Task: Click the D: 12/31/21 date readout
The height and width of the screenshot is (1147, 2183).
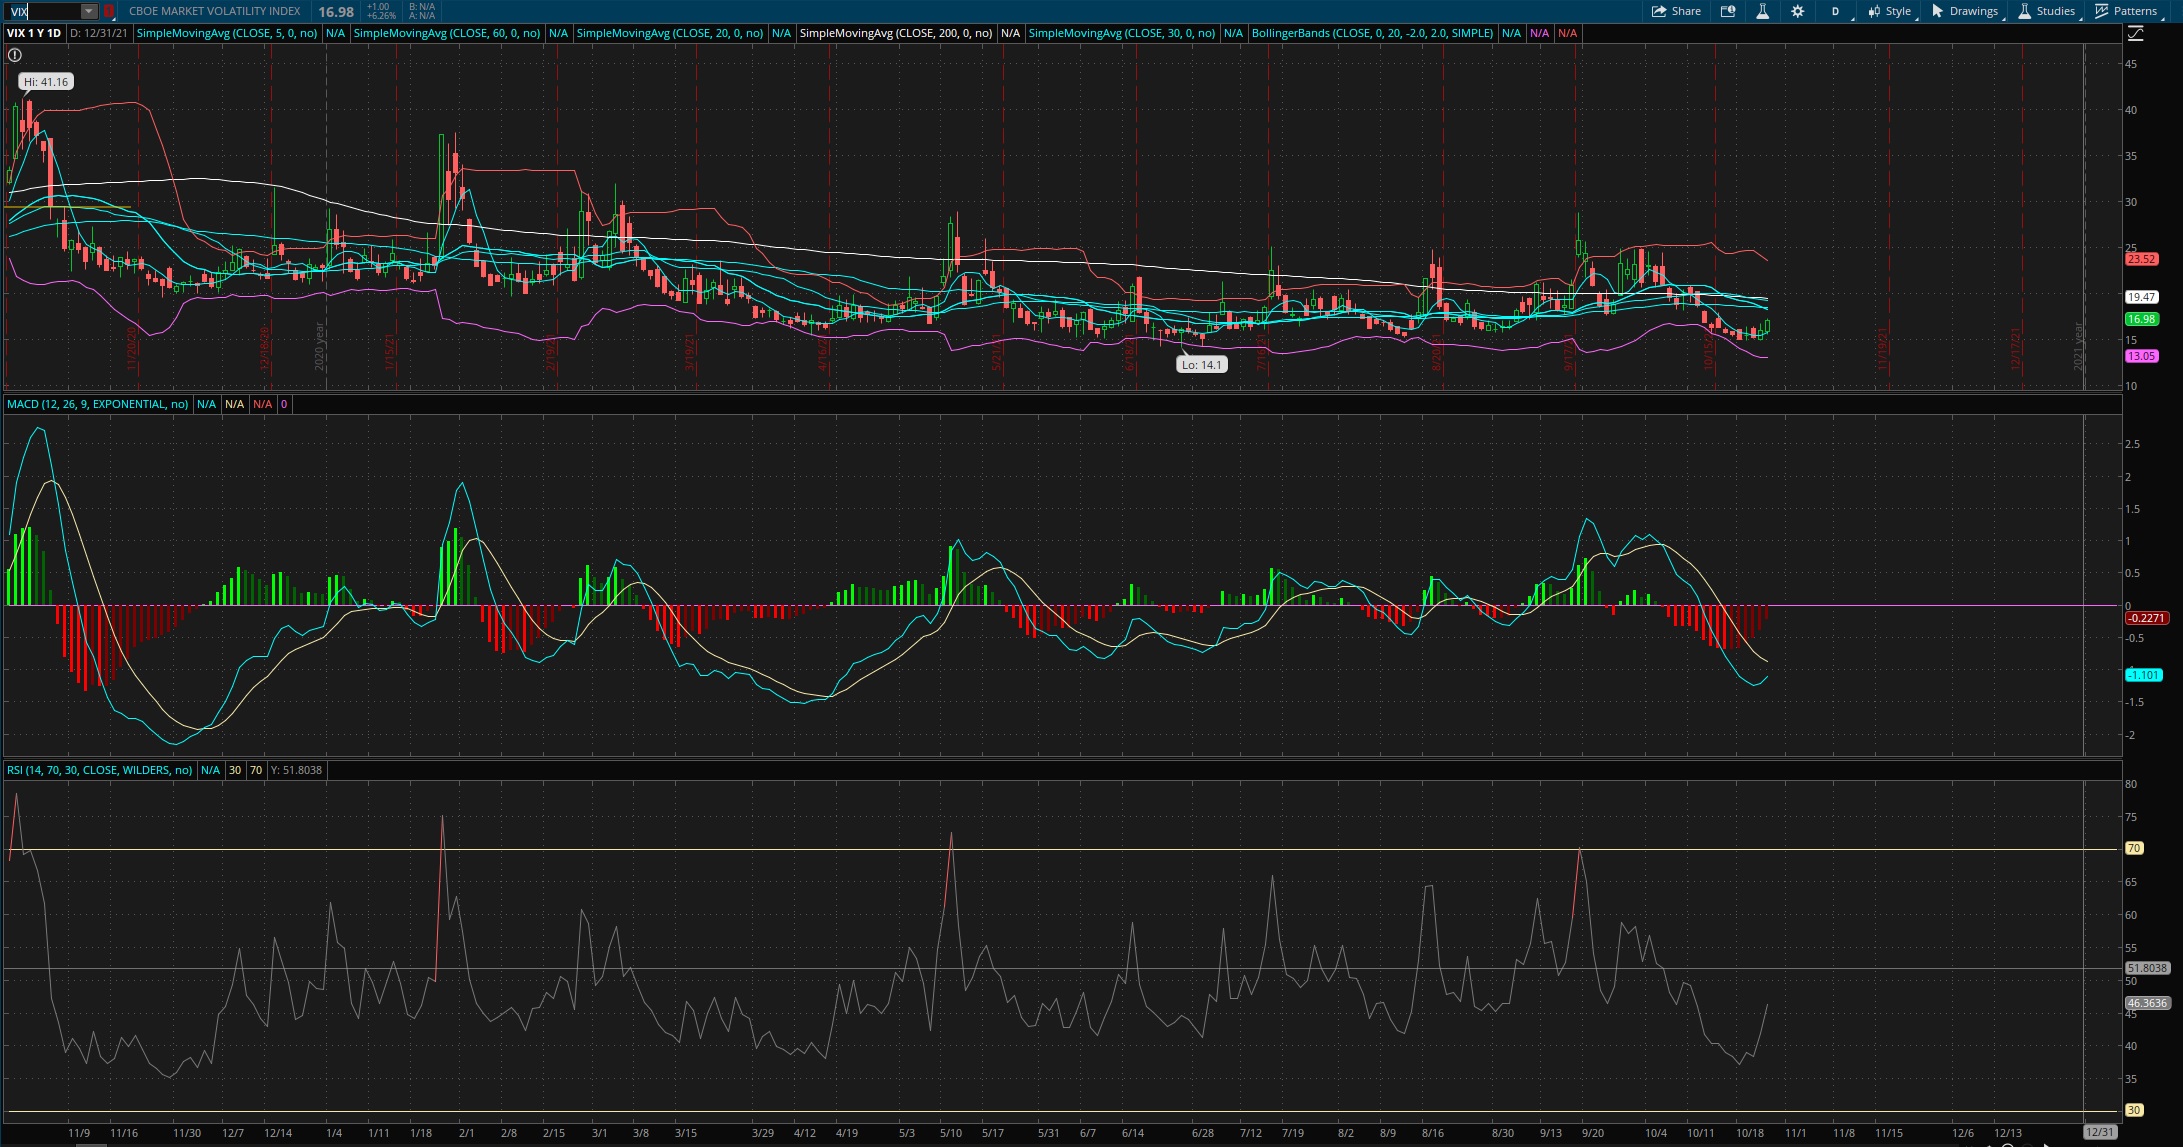Action: (99, 33)
